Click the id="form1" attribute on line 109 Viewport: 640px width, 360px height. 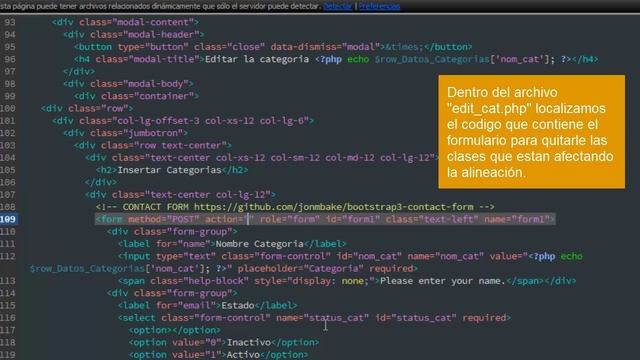point(353,219)
